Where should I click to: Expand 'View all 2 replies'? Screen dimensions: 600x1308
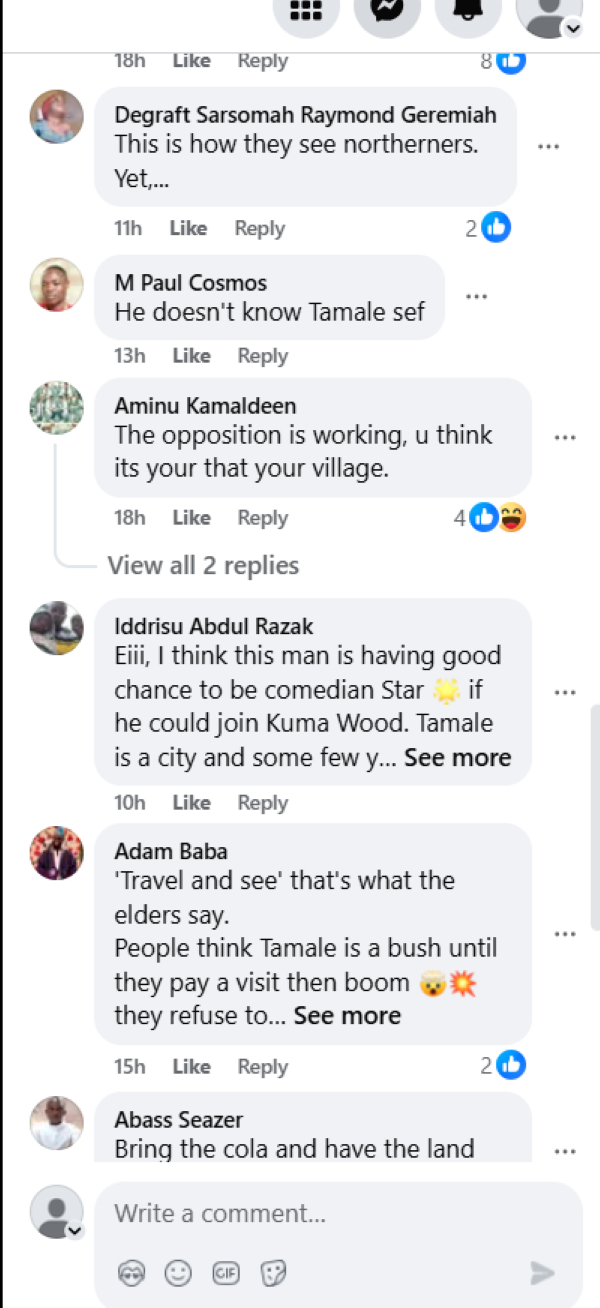coord(203,565)
